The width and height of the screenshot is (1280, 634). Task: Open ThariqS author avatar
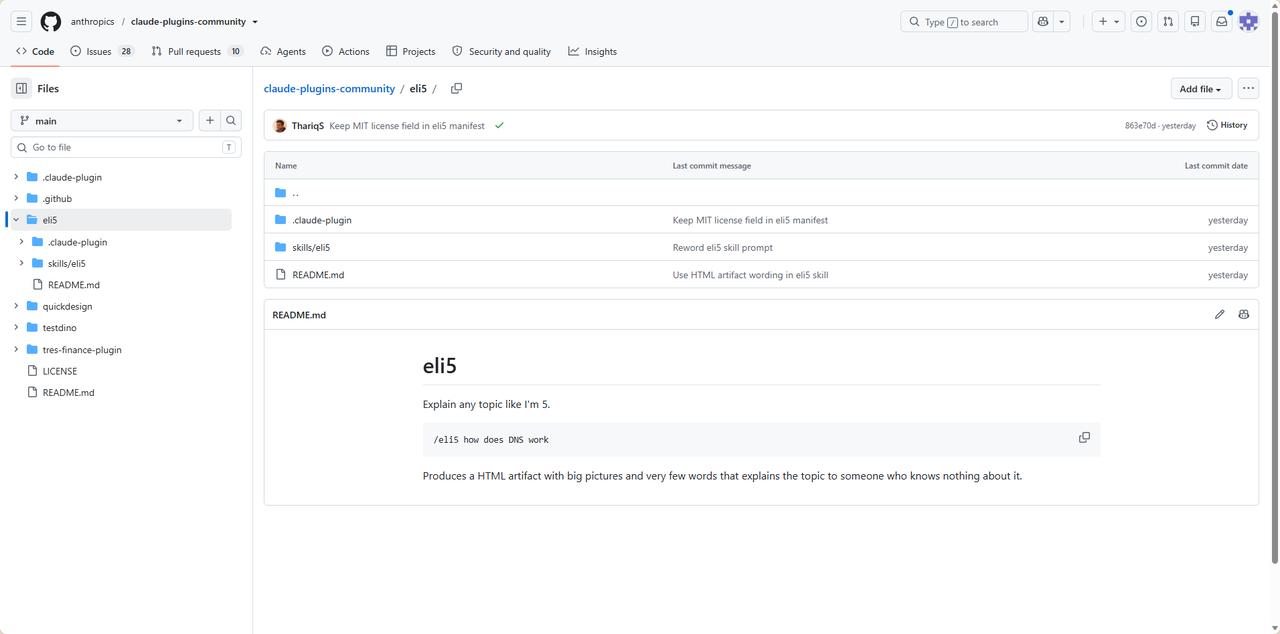point(280,126)
